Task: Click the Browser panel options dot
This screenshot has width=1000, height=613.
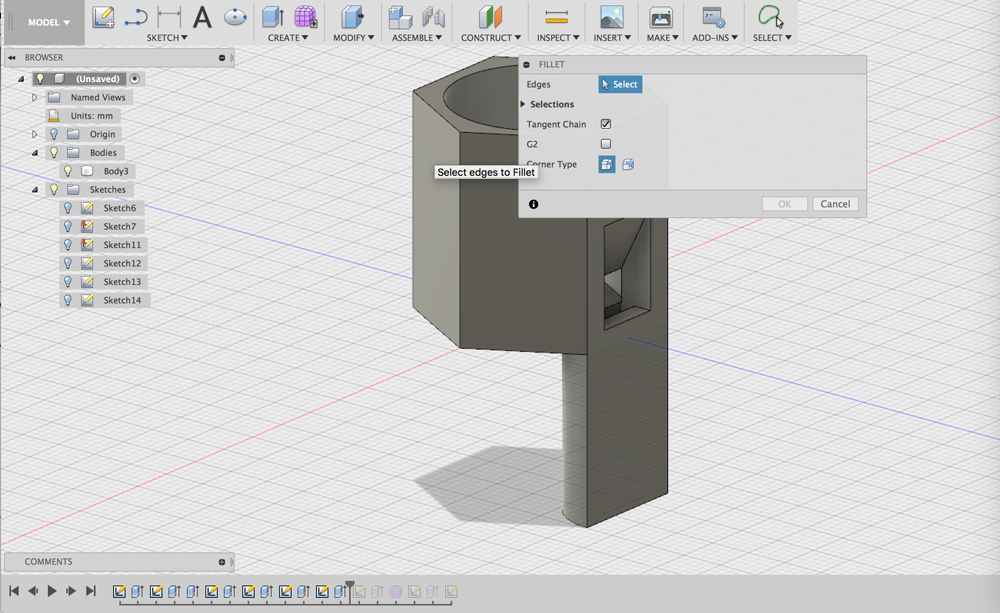Action: tap(222, 57)
